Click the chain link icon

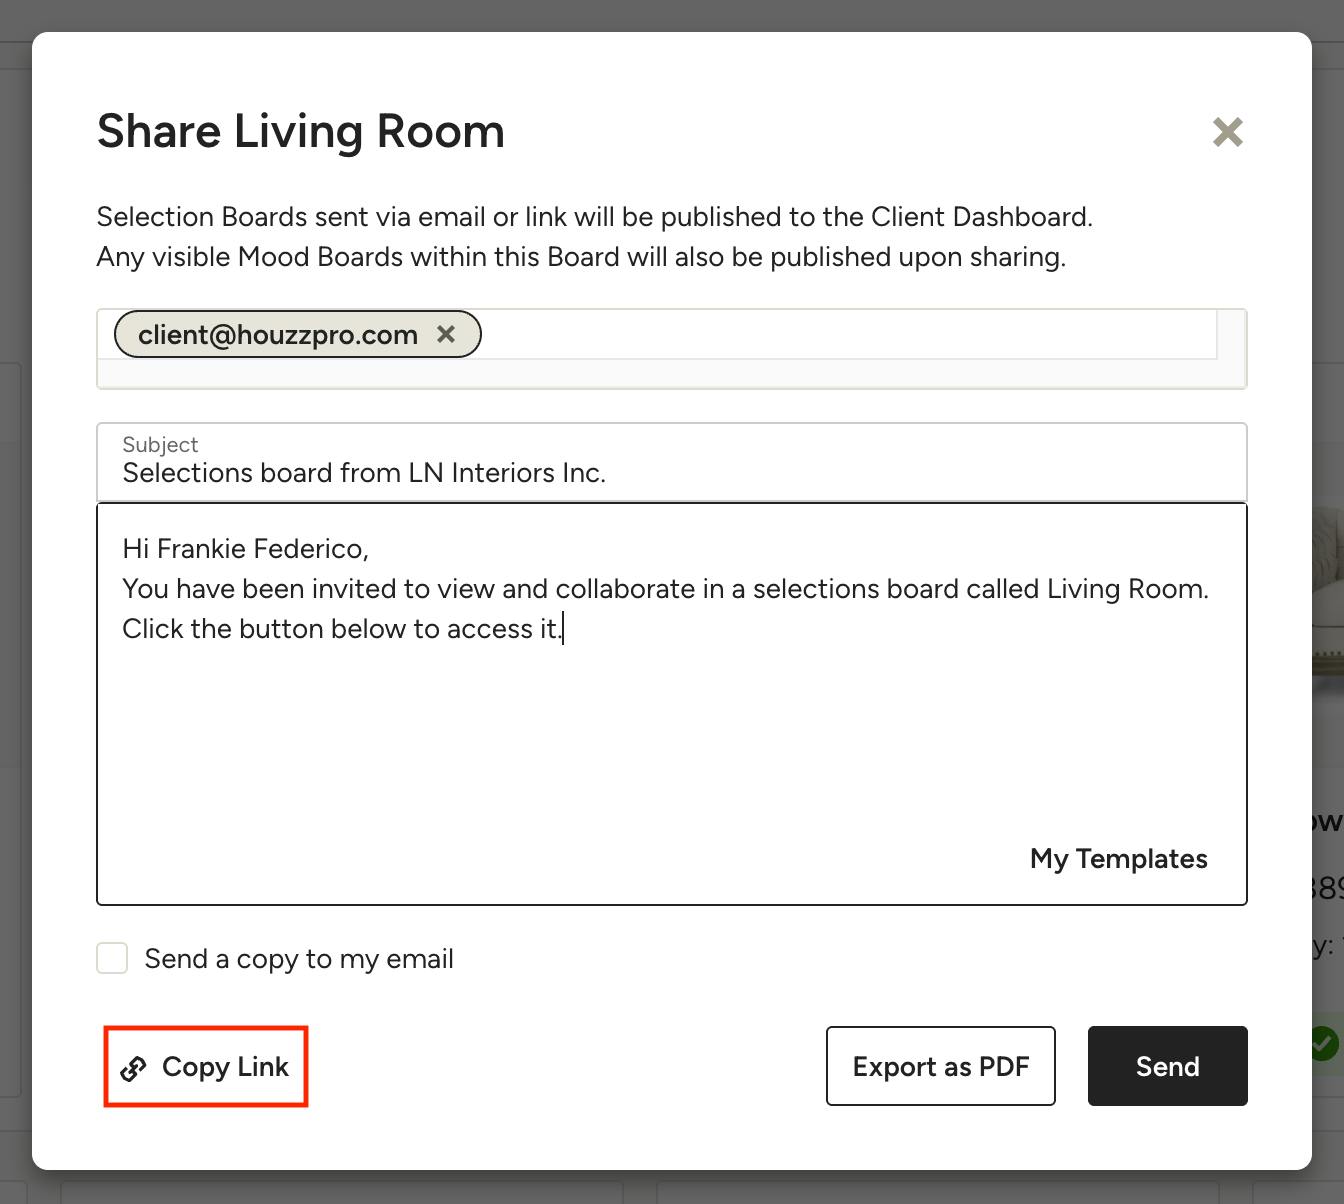point(133,1068)
